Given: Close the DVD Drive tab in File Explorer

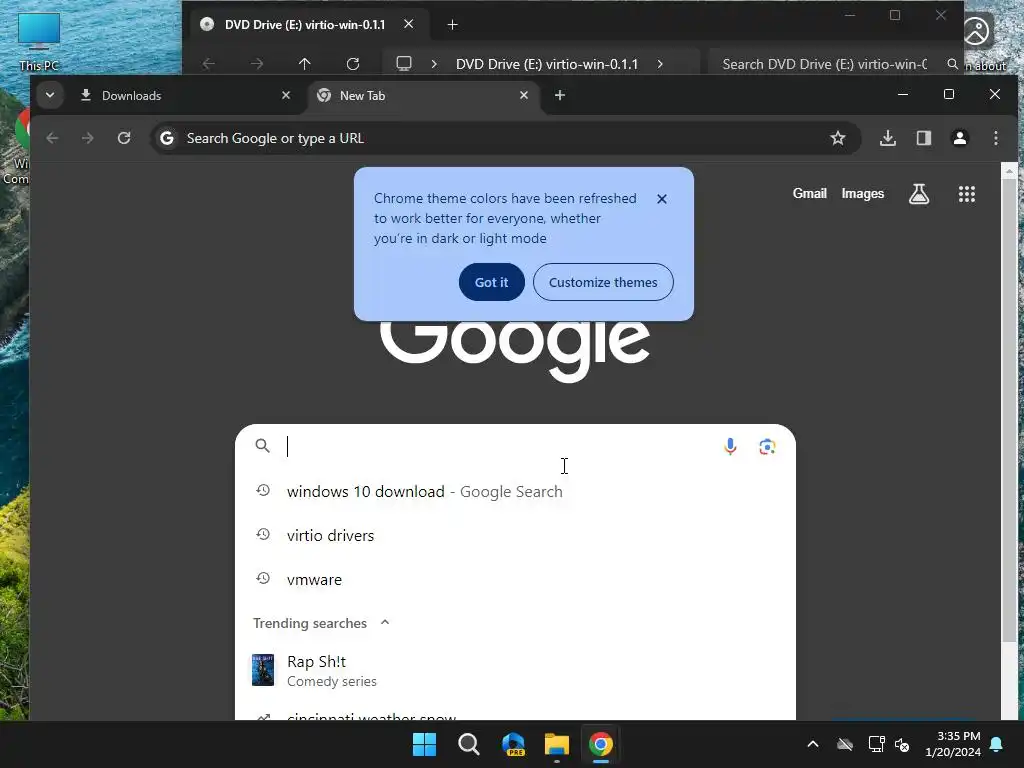Looking at the screenshot, I should pyautogui.click(x=408, y=24).
